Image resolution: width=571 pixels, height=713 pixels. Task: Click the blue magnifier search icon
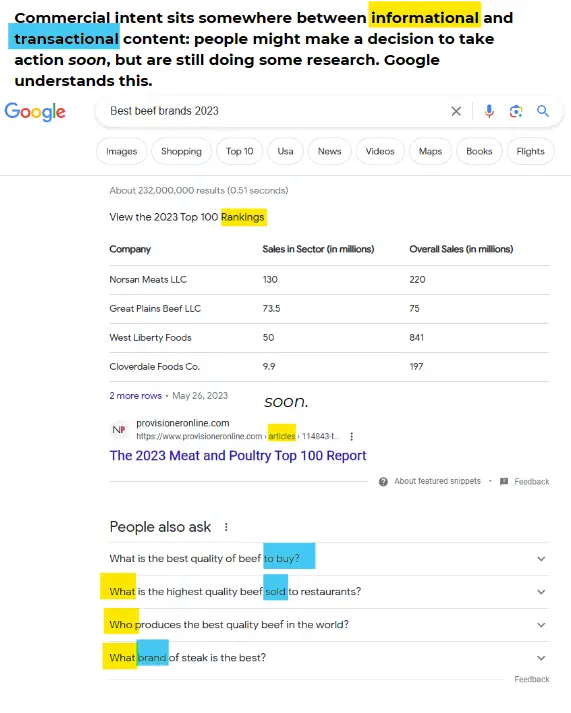[543, 111]
